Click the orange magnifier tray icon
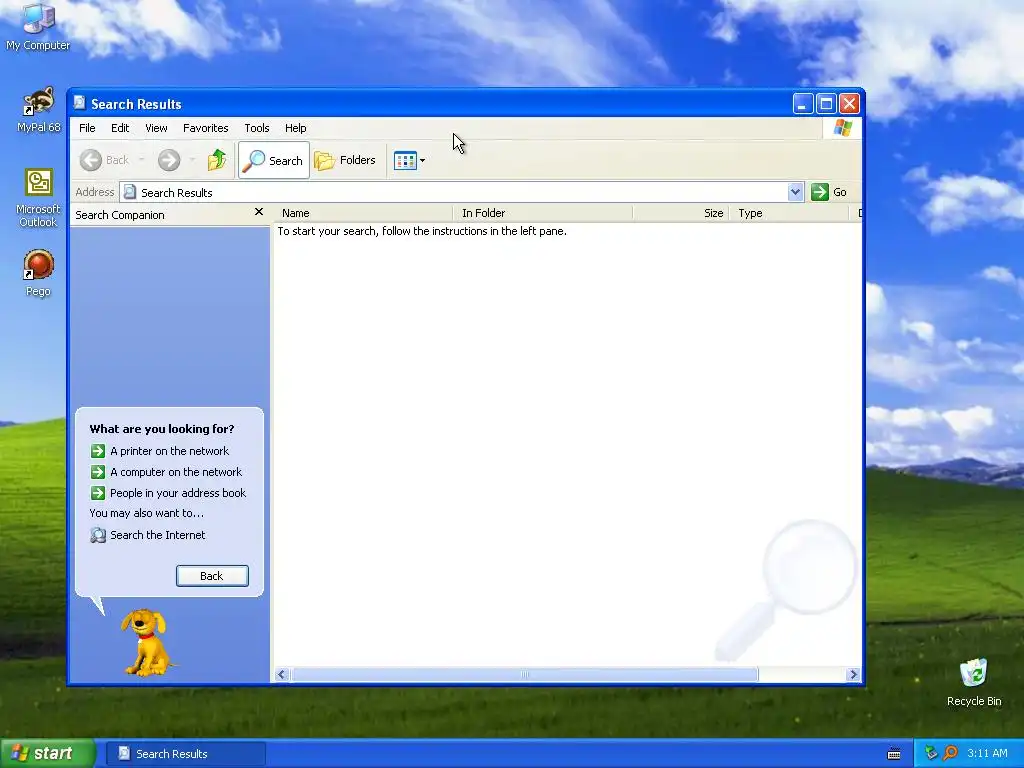Image resolution: width=1024 pixels, height=768 pixels. coord(950,753)
